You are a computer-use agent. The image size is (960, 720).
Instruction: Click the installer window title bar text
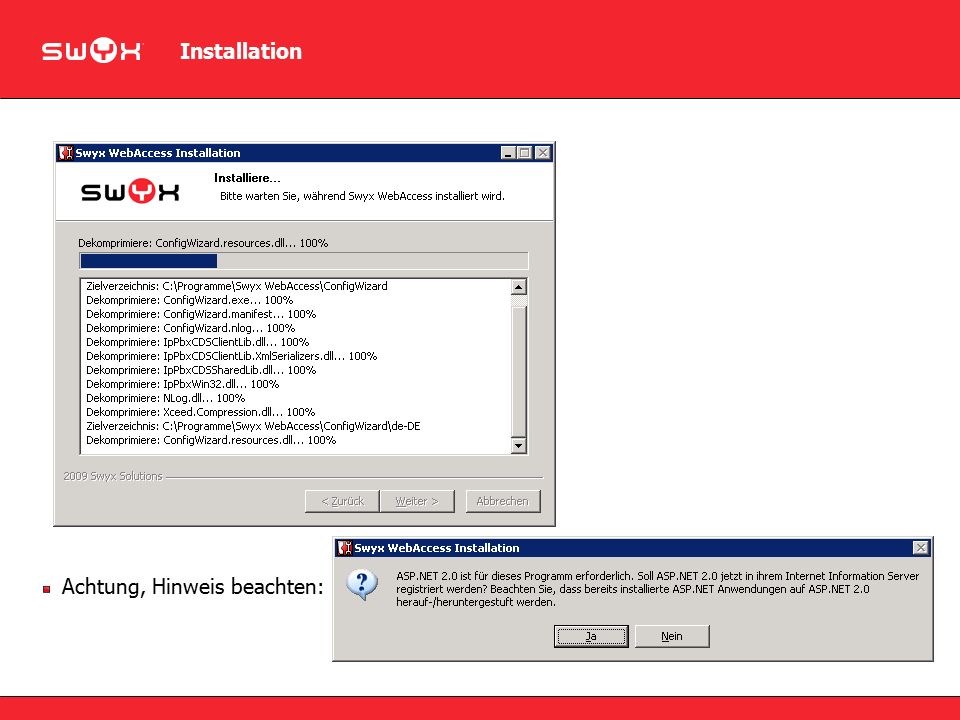click(158, 153)
